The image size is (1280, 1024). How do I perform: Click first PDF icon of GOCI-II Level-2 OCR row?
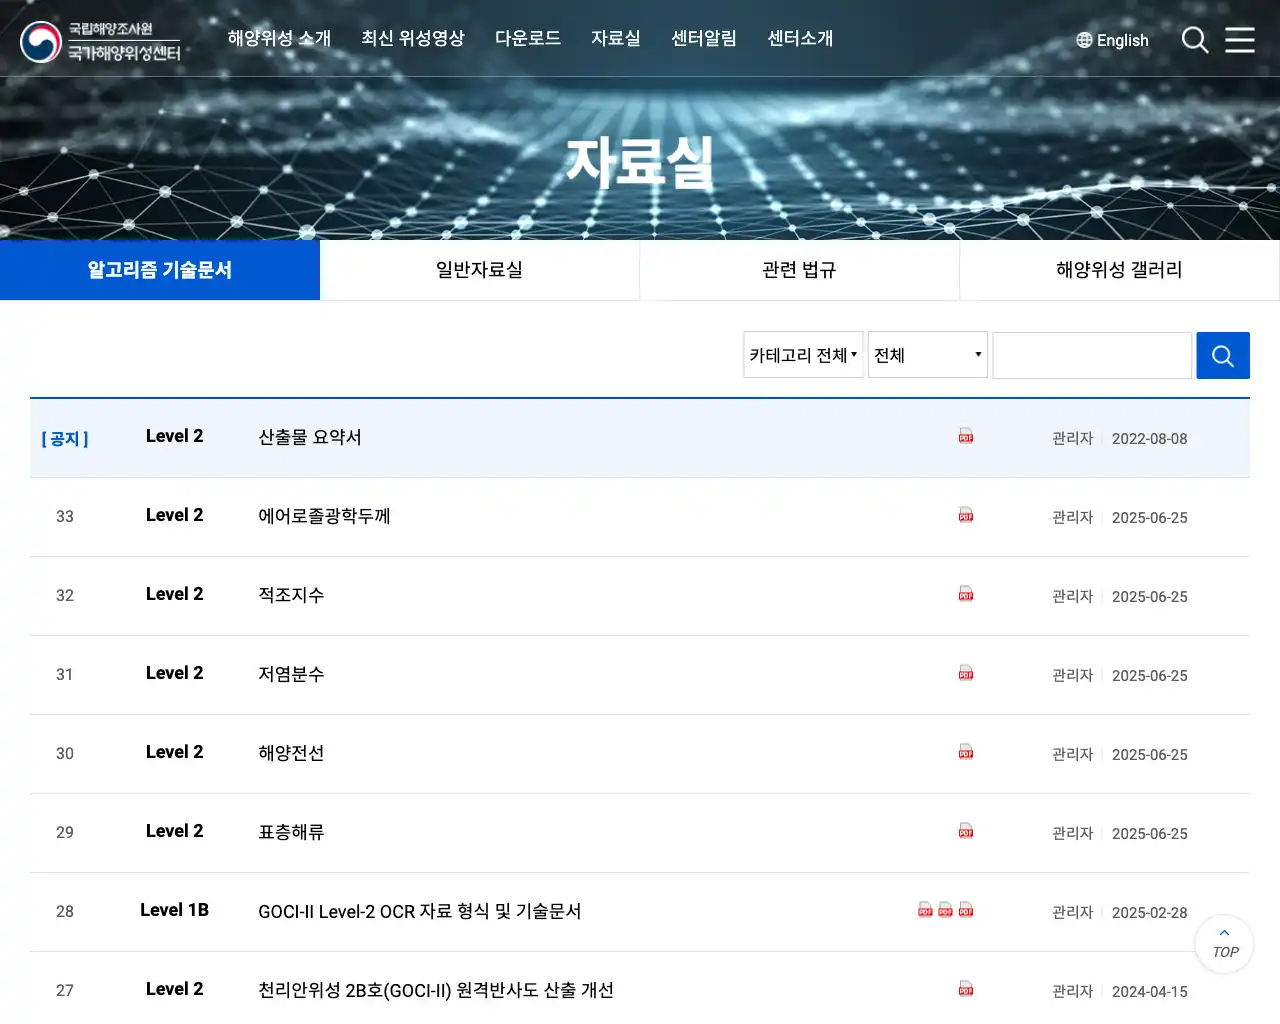925,910
